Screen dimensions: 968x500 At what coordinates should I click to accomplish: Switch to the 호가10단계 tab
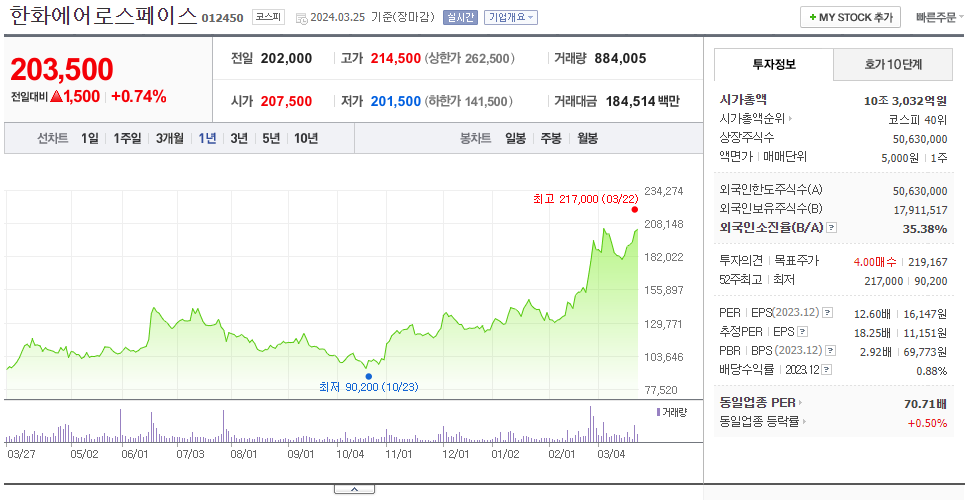click(x=893, y=64)
